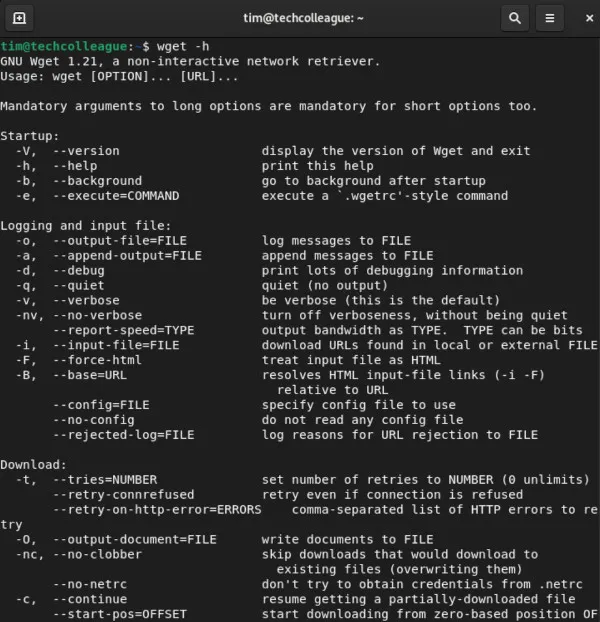Click 'existing files (overwriting them)' line
600x622 pixels.
coord(399,570)
